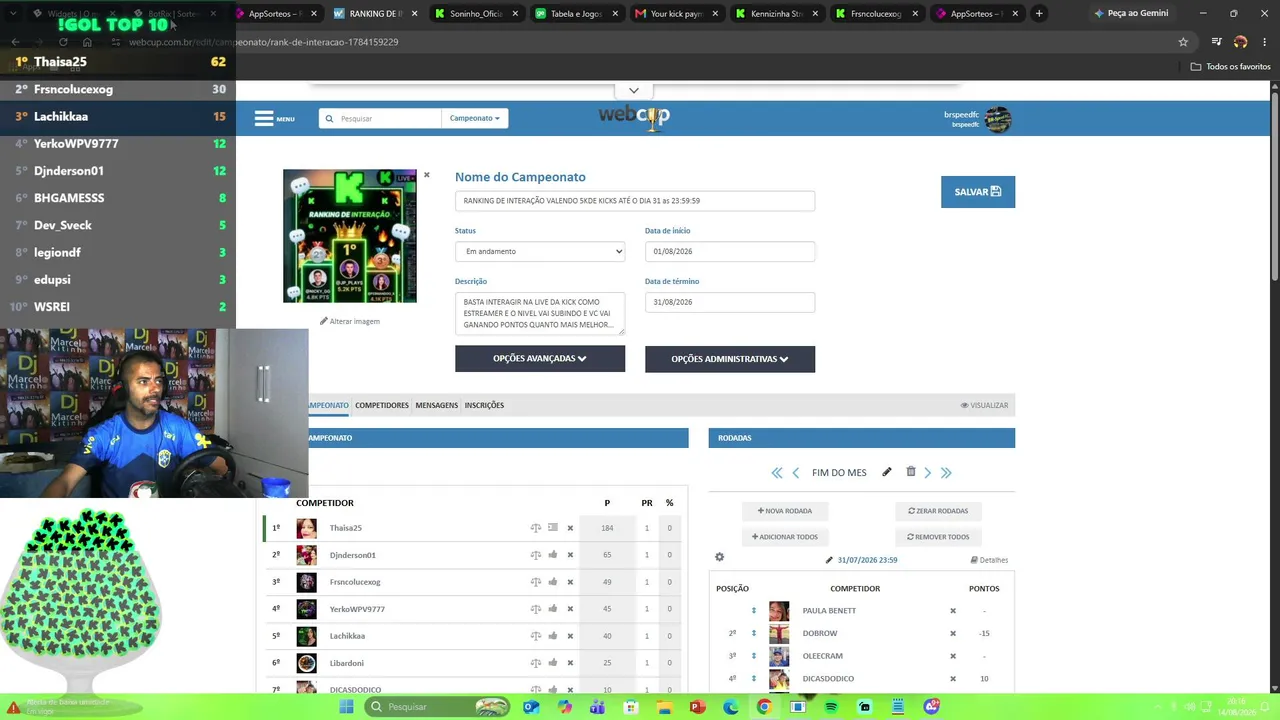Click the Data de início field
This screenshot has height=720, width=1280.
[730, 251]
